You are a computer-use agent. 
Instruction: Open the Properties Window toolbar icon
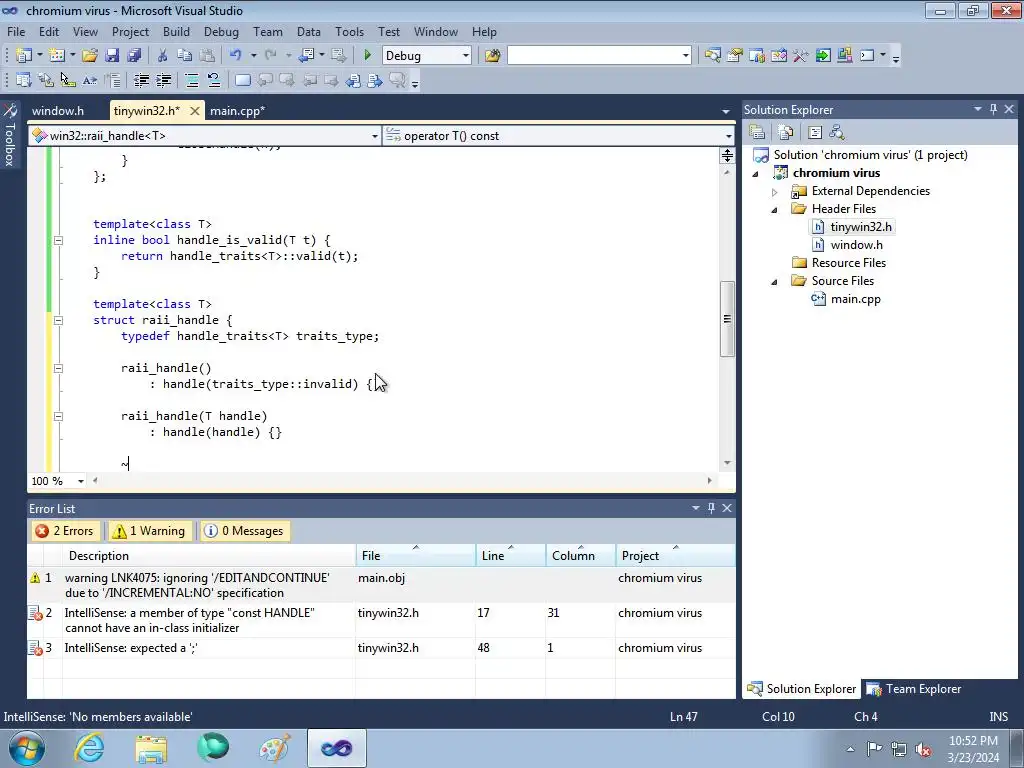(x=735, y=56)
